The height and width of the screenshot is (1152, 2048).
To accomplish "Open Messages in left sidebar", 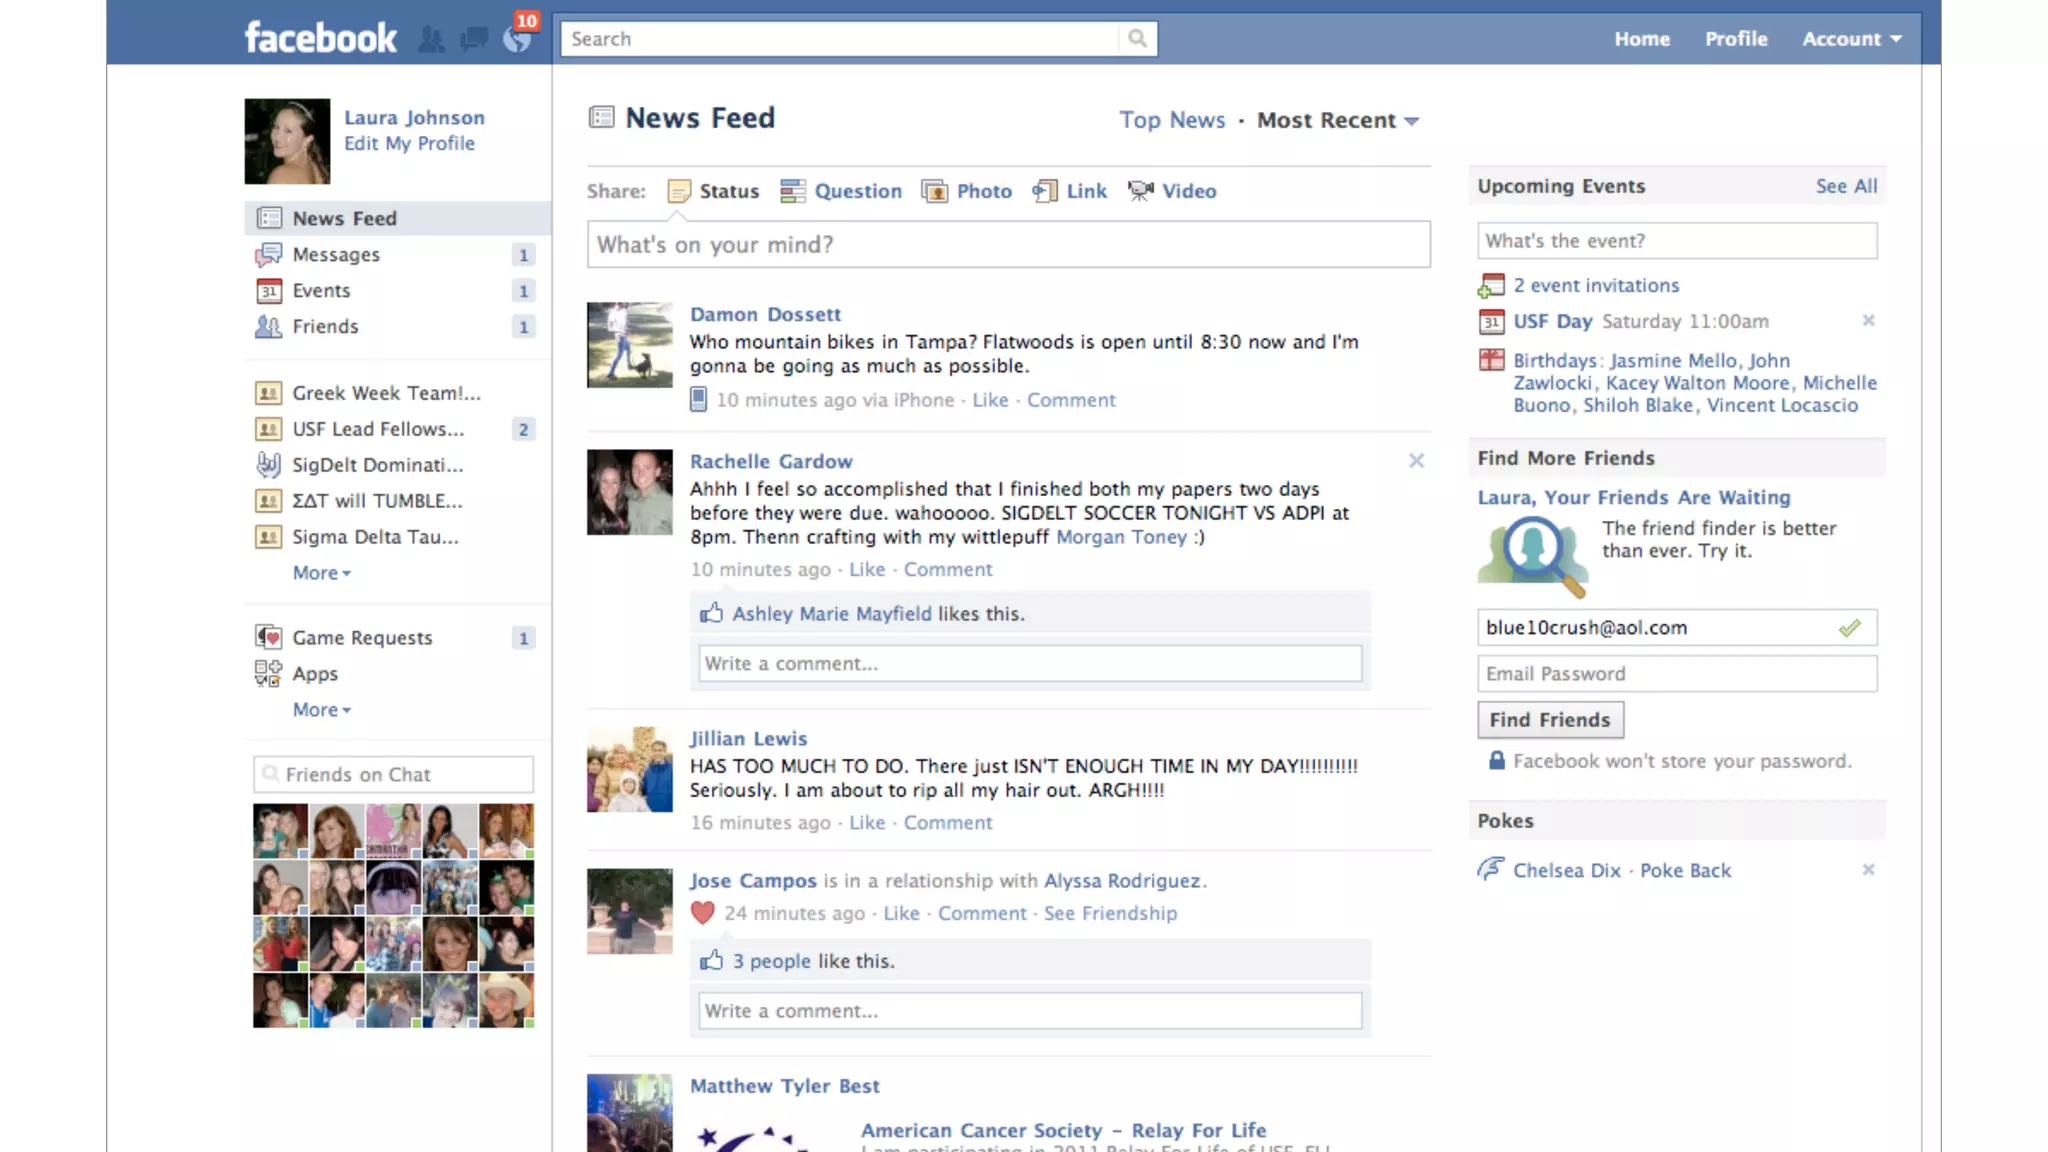I will (x=336, y=255).
